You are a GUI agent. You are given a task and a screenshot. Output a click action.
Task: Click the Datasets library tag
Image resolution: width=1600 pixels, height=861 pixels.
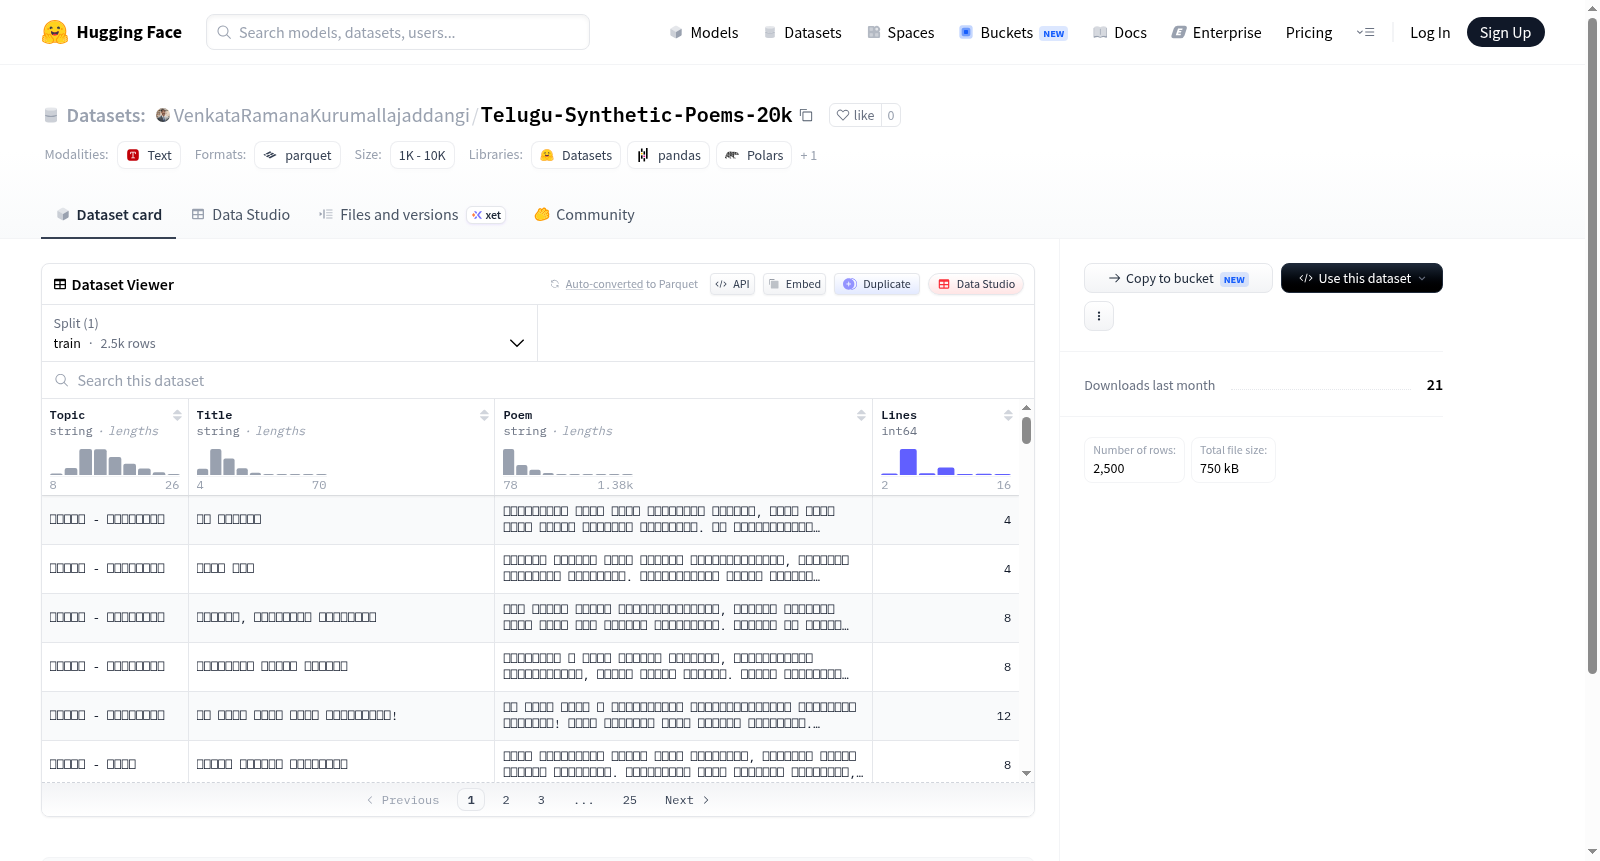point(576,155)
